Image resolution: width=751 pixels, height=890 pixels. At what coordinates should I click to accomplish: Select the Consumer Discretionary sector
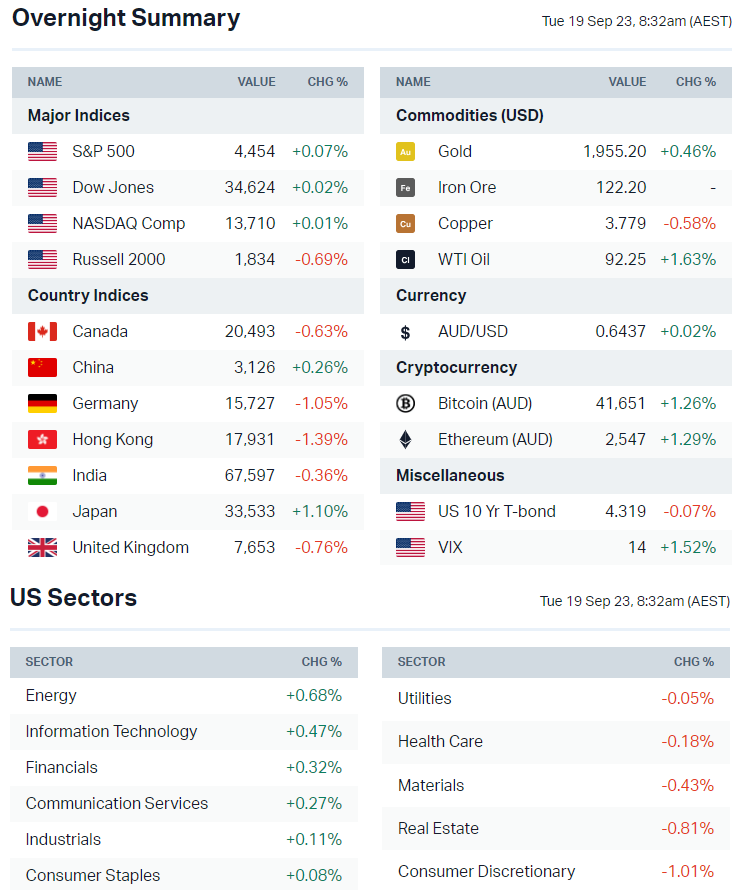tap(486, 872)
